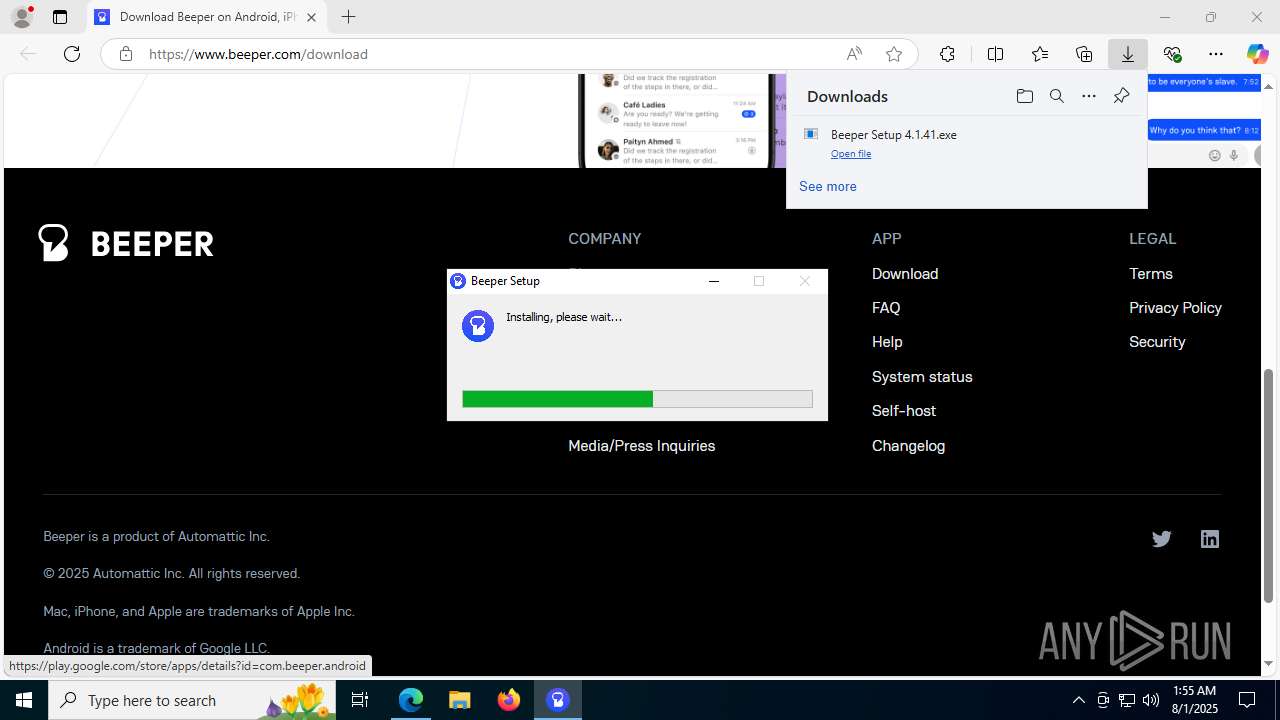Open Beeper Twitter profile icon

click(1161, 539)
